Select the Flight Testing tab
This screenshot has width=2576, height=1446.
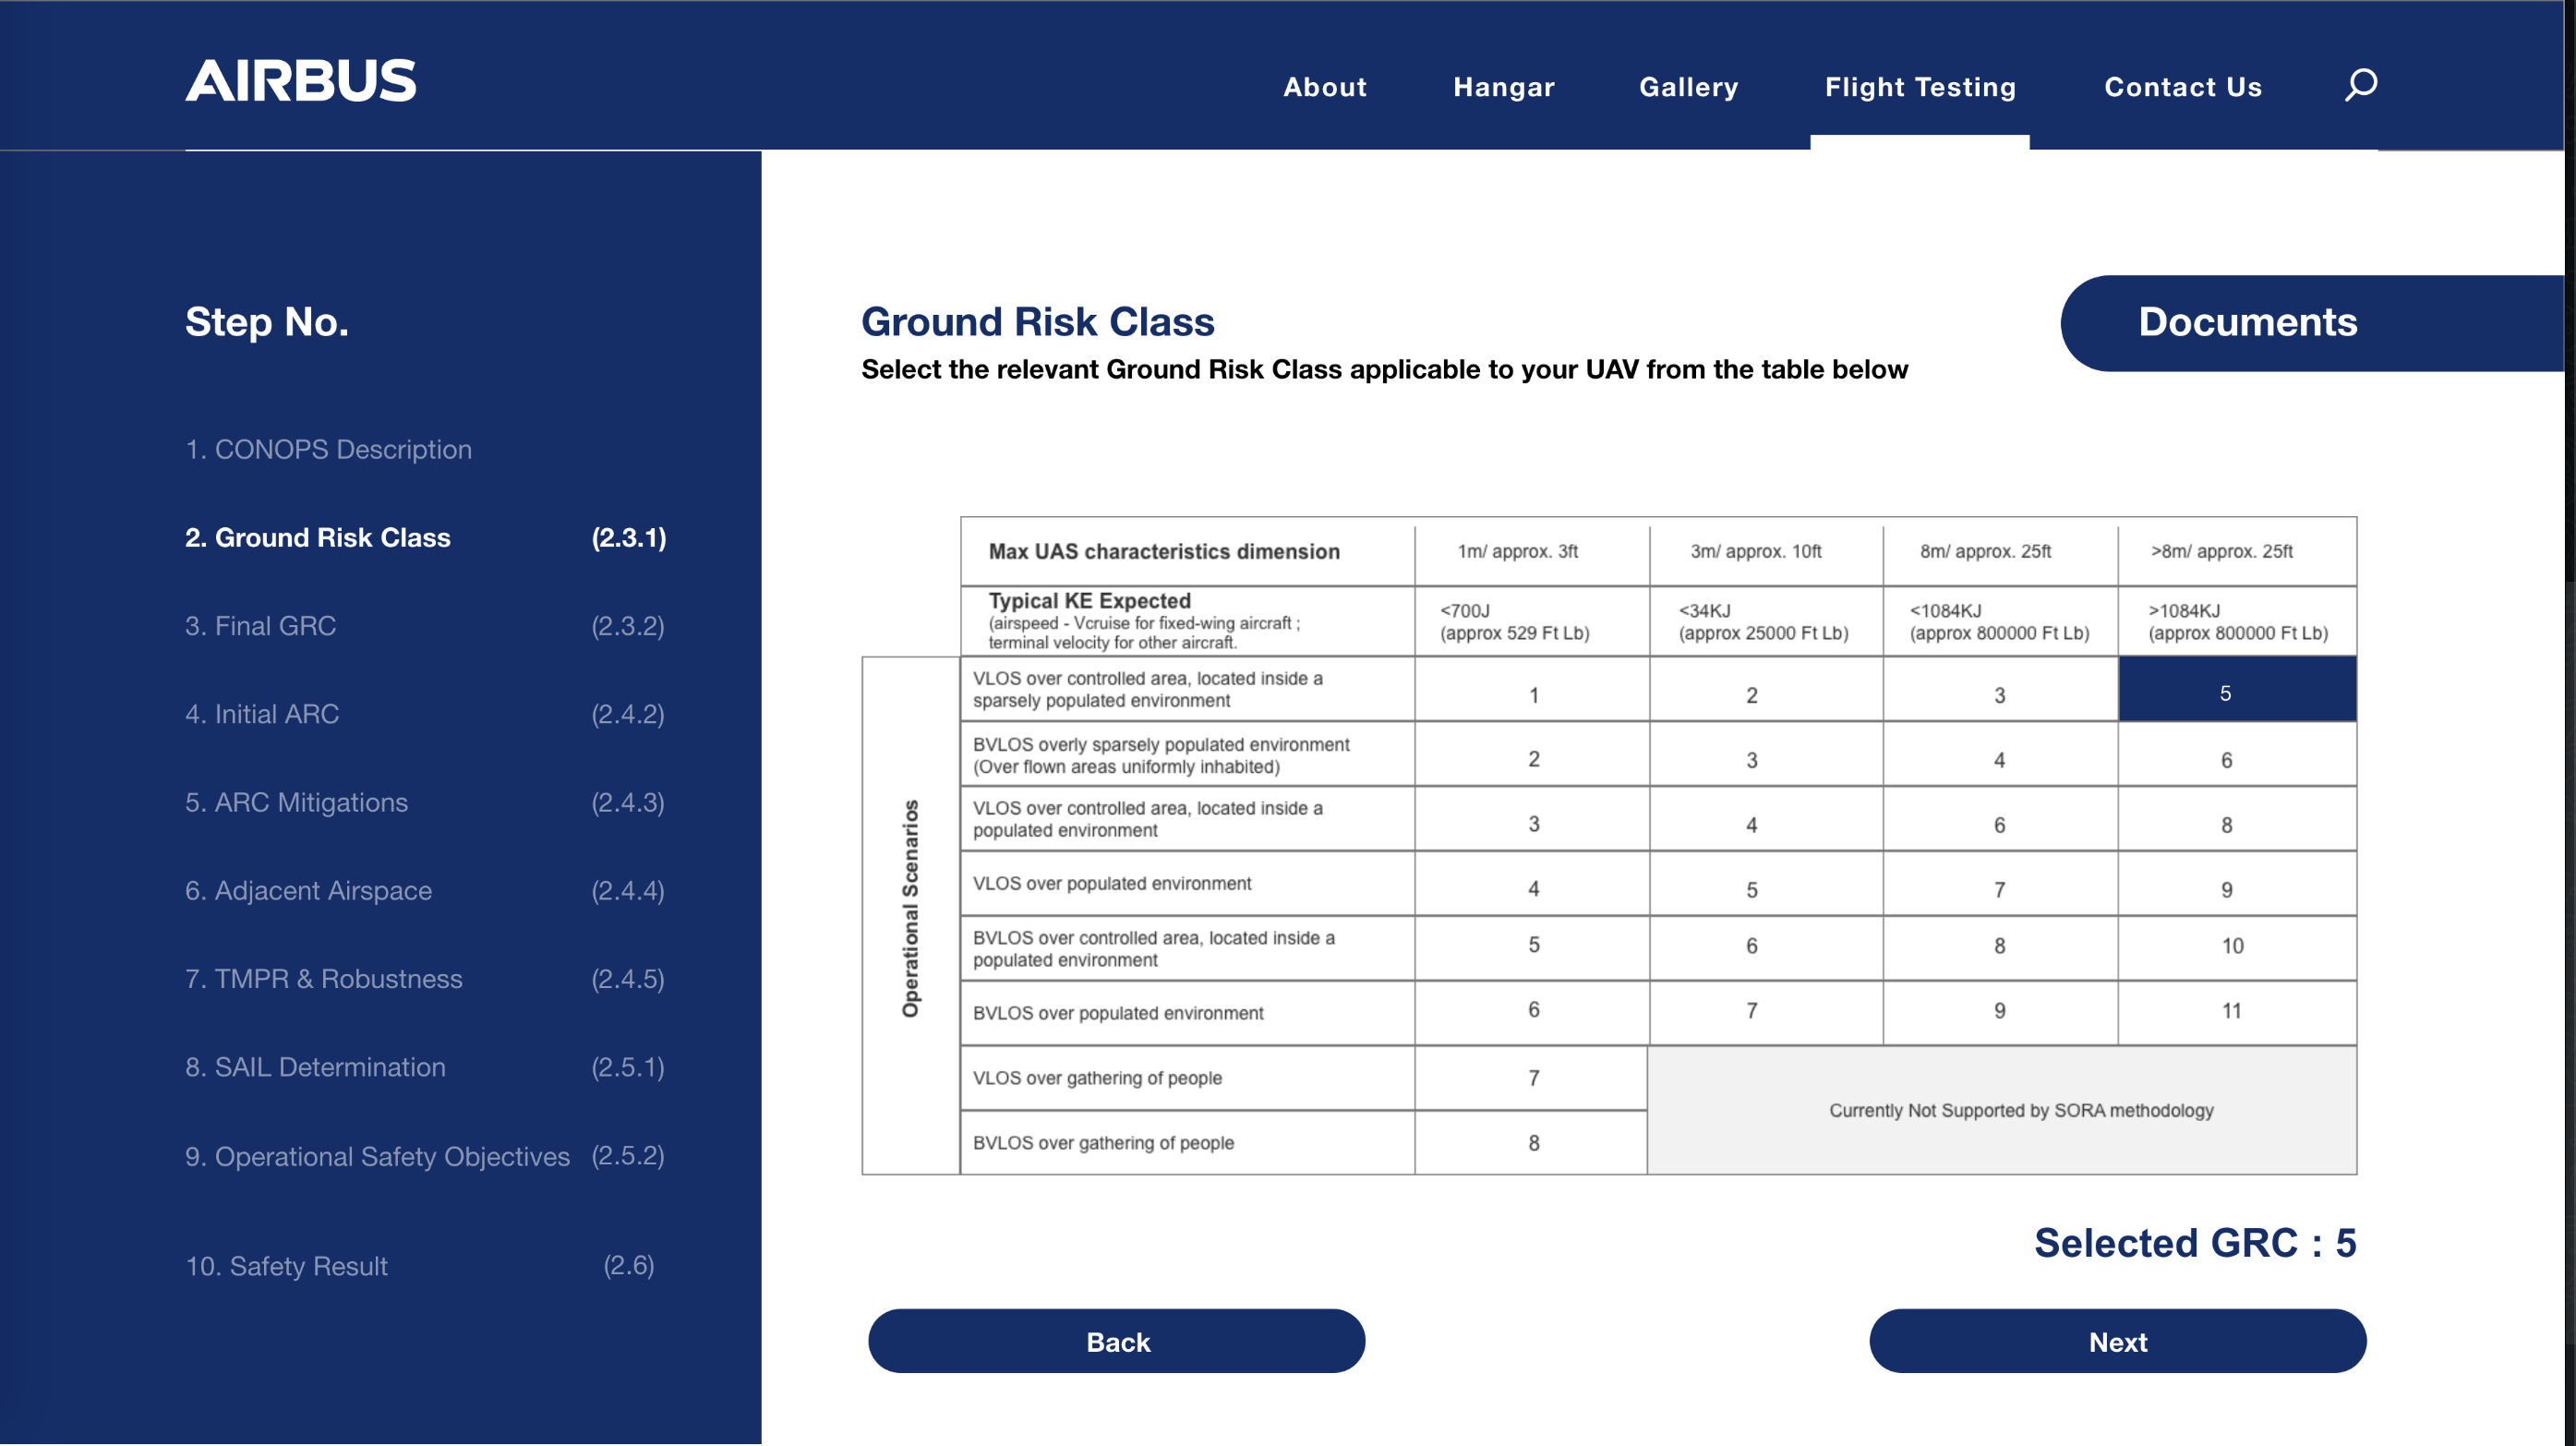pyautogui.click(x=1919, y=87)
